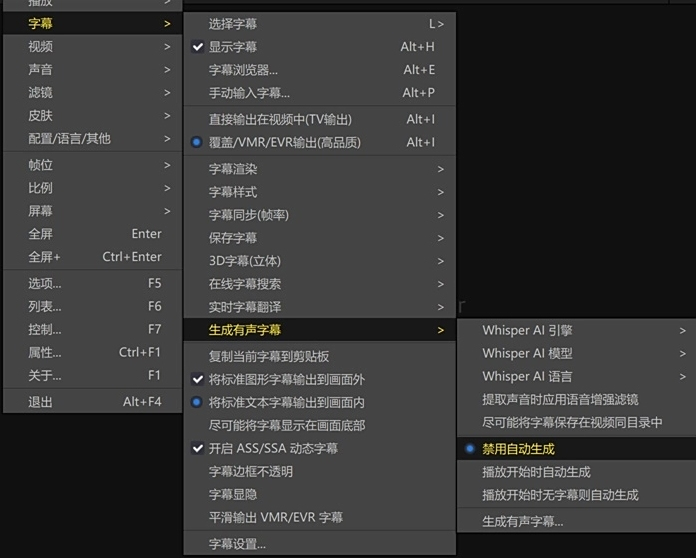This screenshot has width=696, height=558.
Task: Open 字幕设置... at the menu bottom
Action: (237, 544)
